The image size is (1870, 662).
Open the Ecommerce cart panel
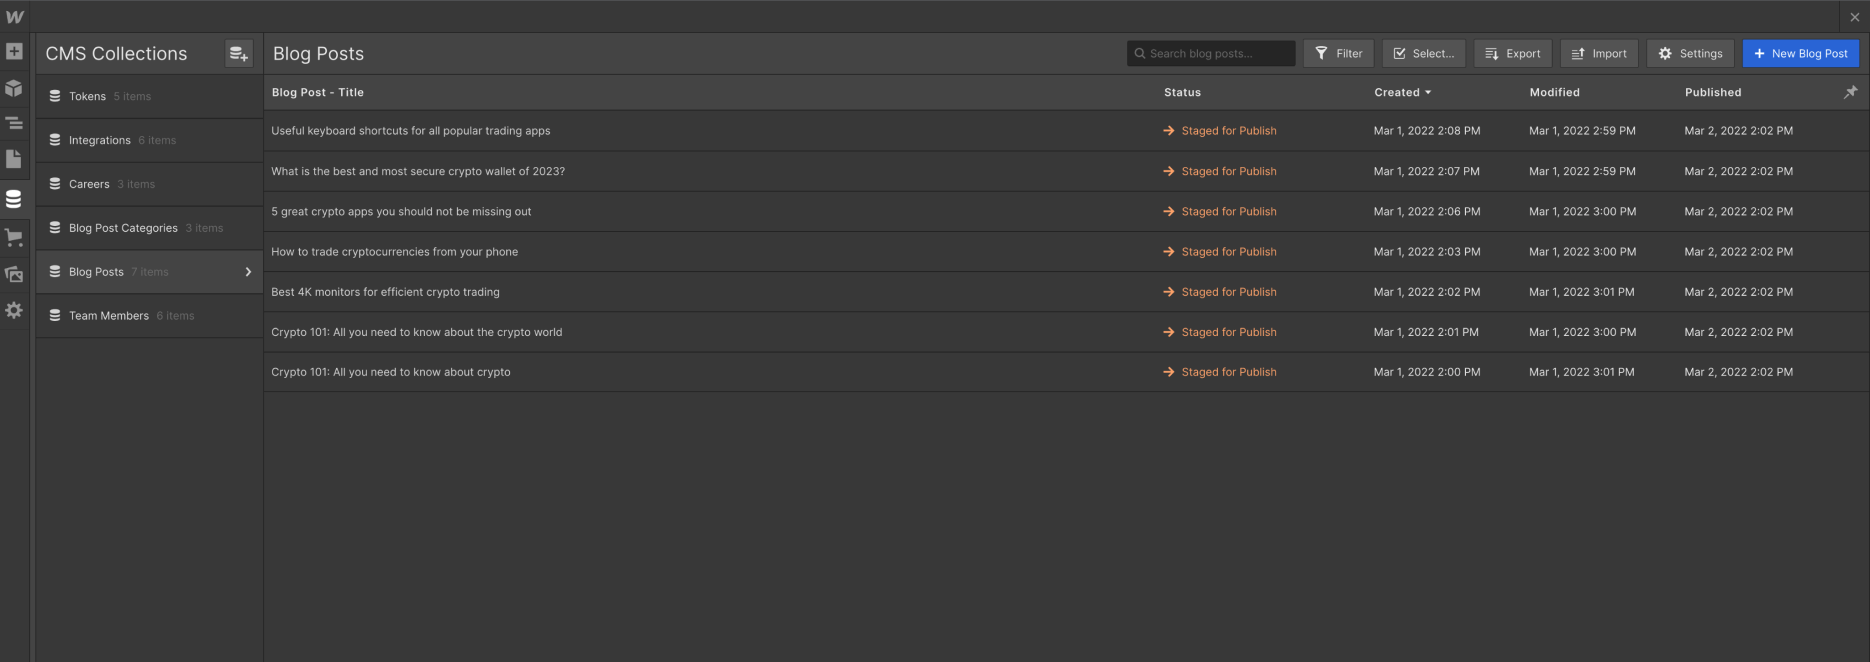[14, 238]
